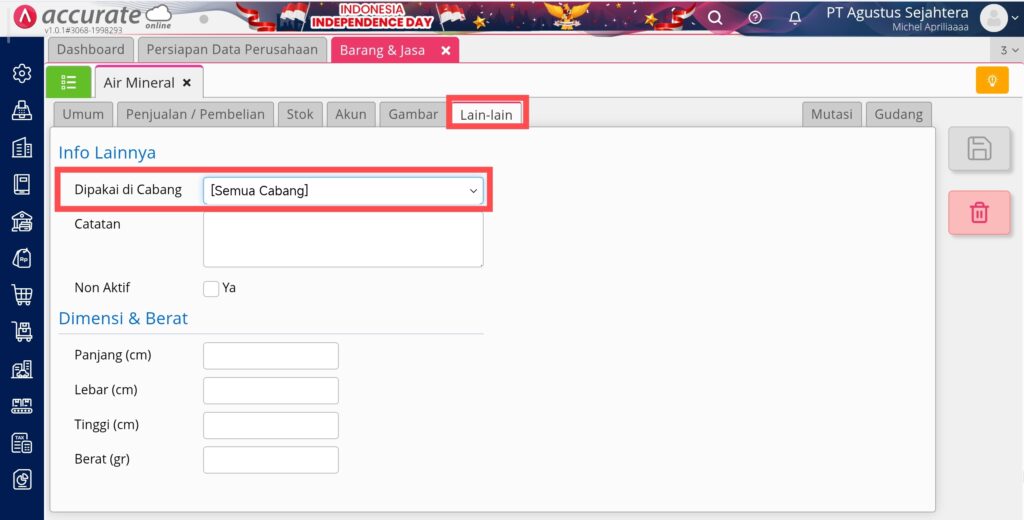Switch to Persiapan Data Perusahaan tab
This screenshot has height=520, width=1024.
[x=232, y=50]
